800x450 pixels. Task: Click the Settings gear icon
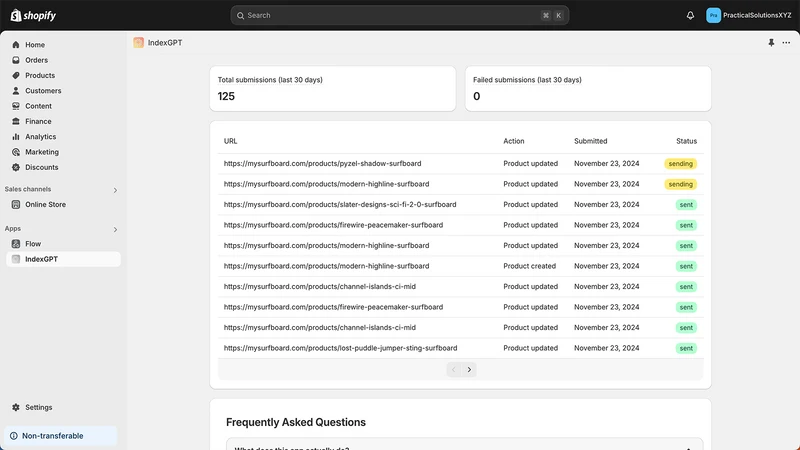coord(16,407)
